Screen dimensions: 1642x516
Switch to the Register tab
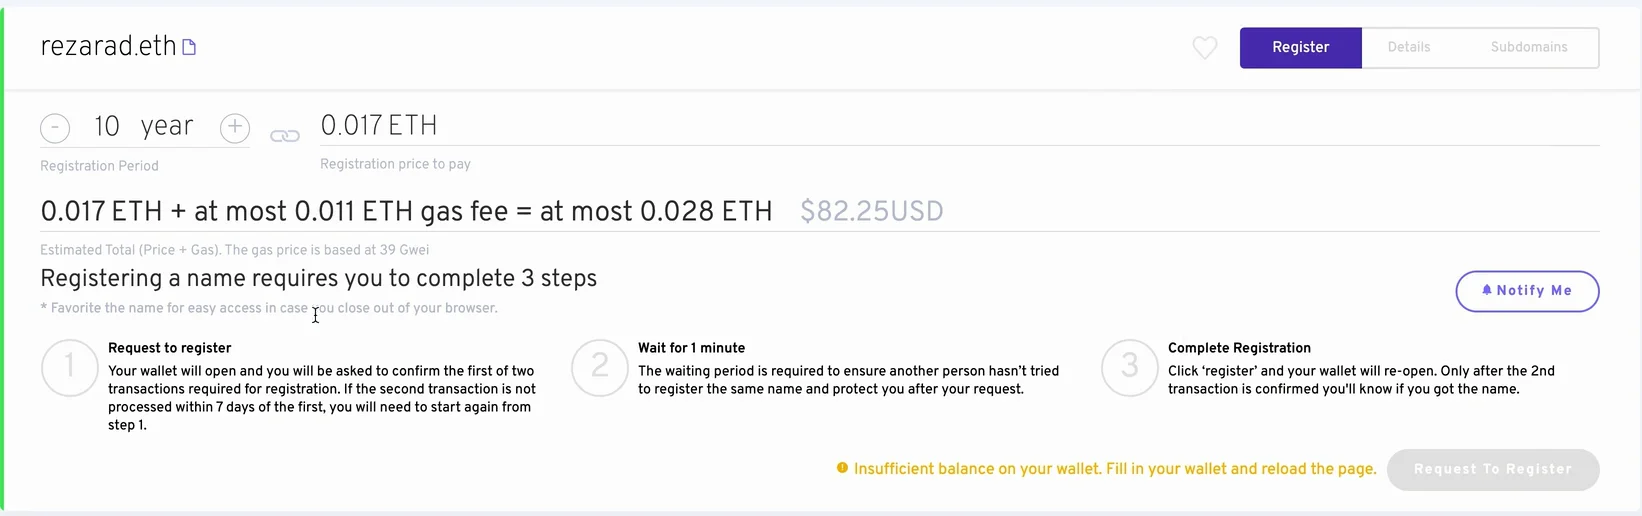pos(1300,47)
